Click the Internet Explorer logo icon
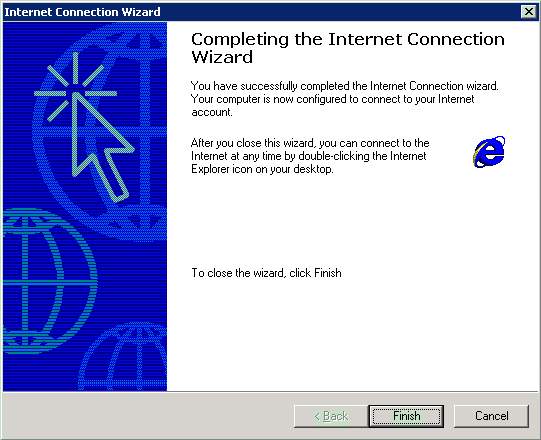The image size is (541, 440). pos(489,151)
